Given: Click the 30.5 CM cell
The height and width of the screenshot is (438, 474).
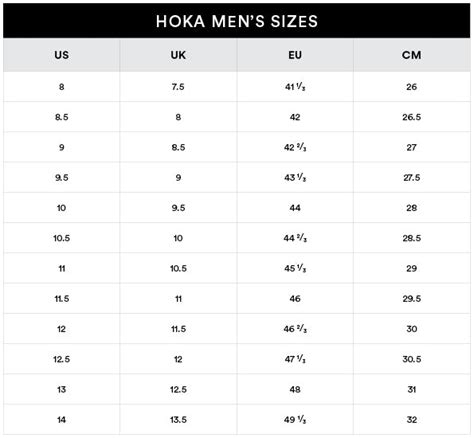Looking at the screenshot, I should (412, 359).
